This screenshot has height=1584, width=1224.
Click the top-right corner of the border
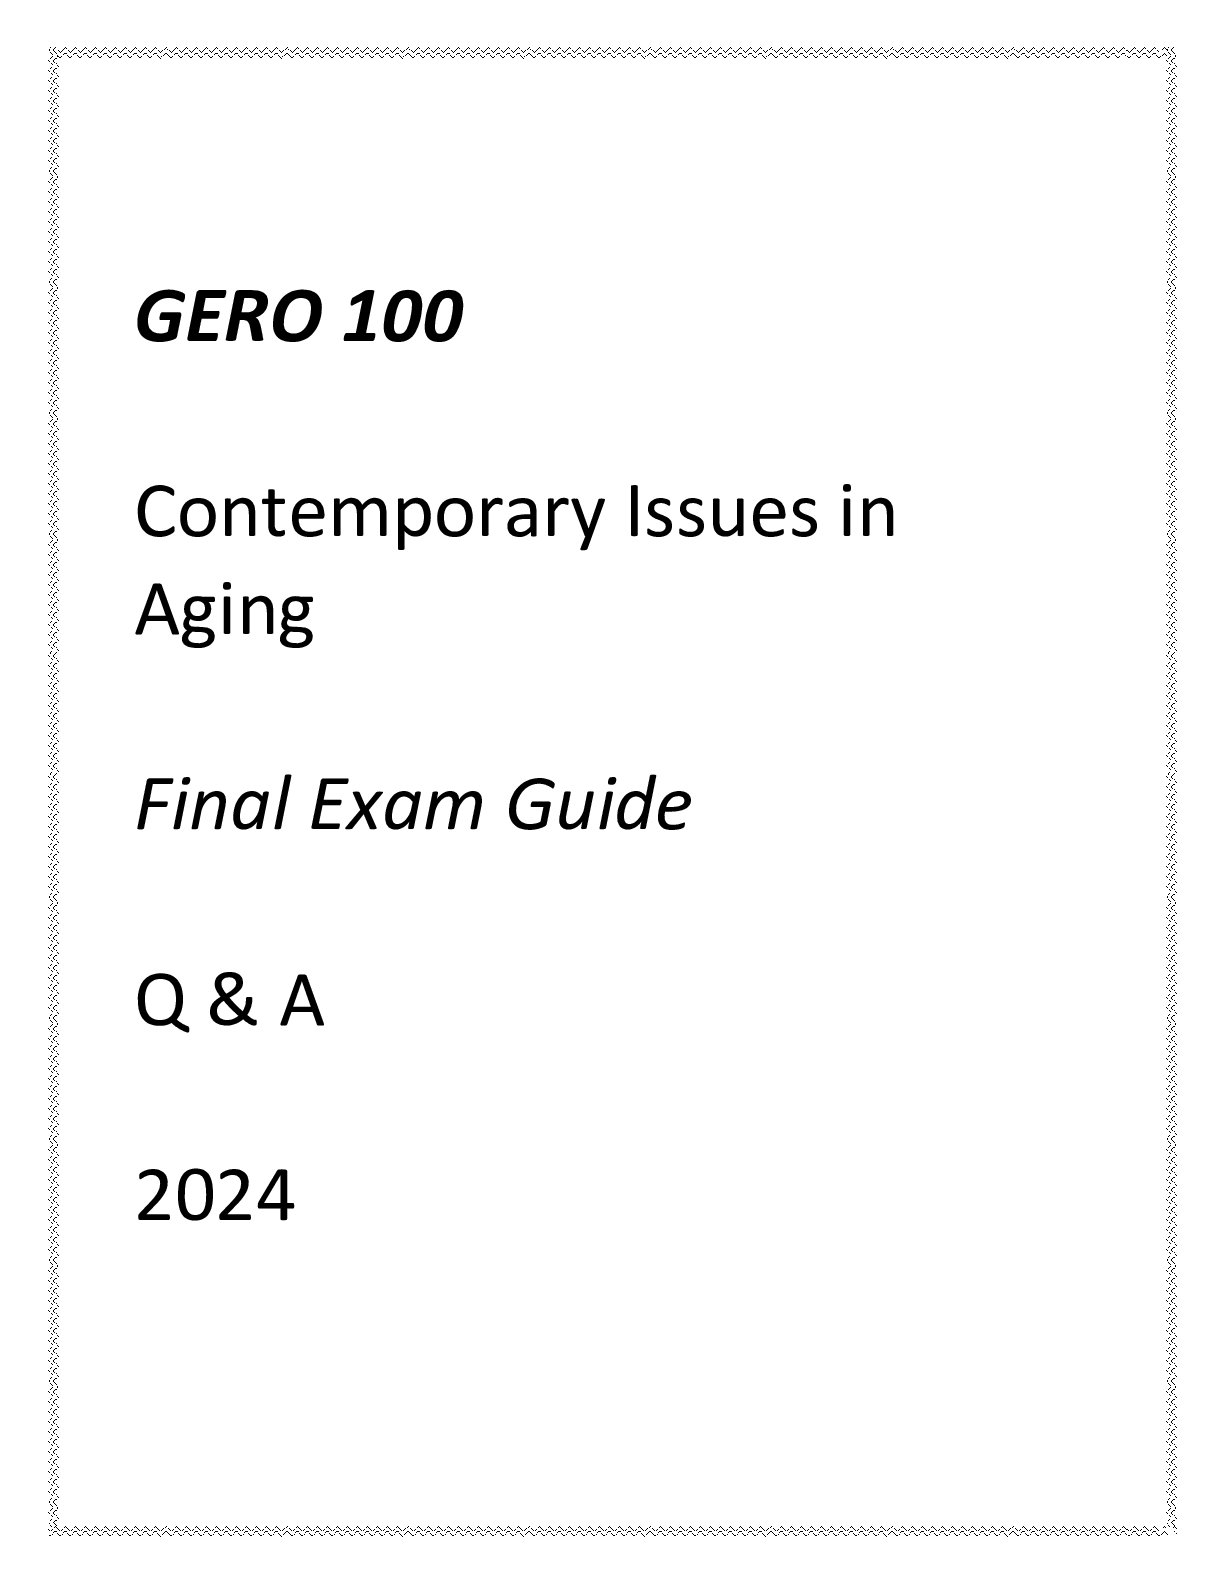pyautogui.click(x=1171, y=51)
